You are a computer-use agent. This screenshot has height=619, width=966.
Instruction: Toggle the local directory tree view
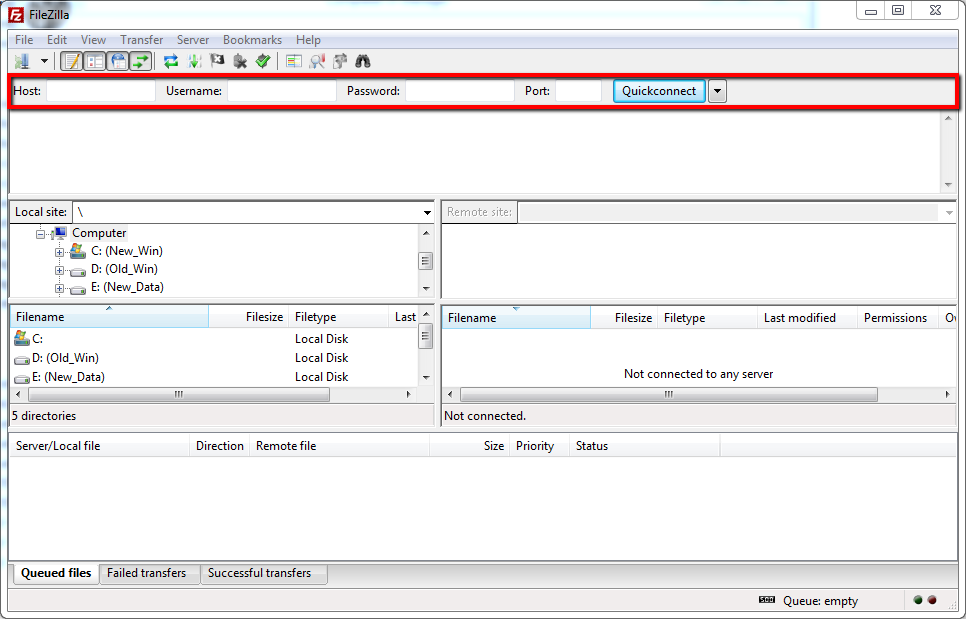pos(95,62)
